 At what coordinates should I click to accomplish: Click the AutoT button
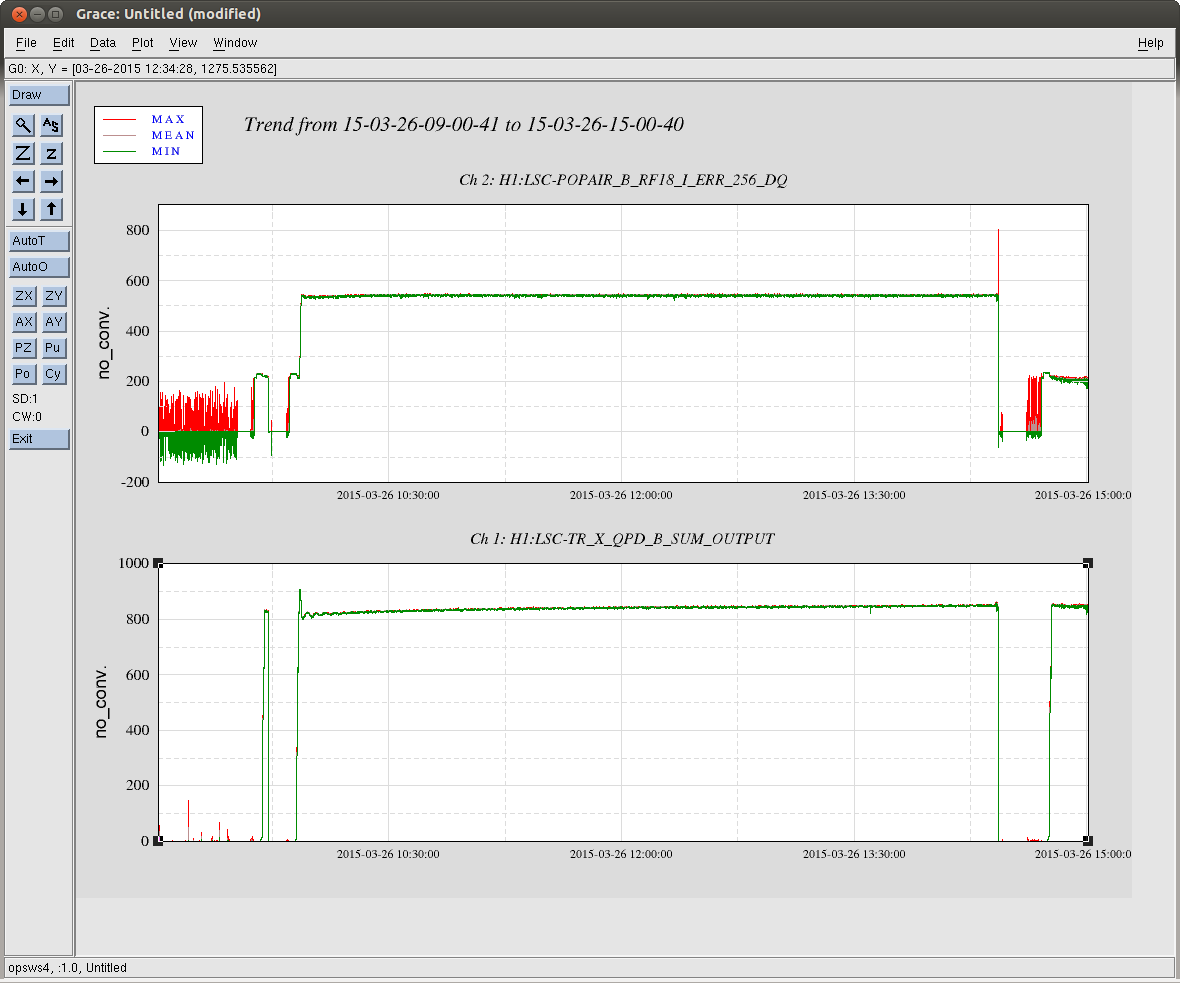39,241
